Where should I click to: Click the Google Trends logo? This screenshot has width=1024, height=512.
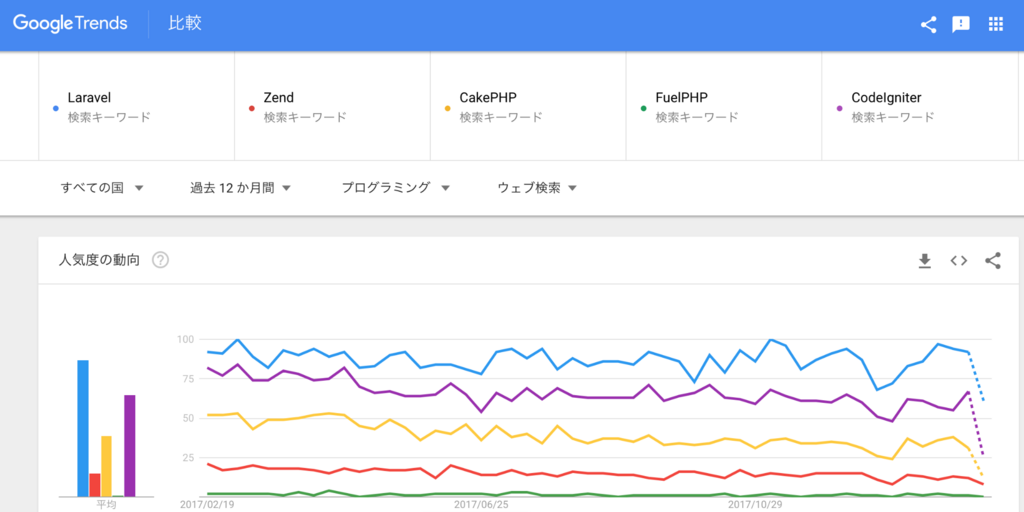tap(70, 24)
